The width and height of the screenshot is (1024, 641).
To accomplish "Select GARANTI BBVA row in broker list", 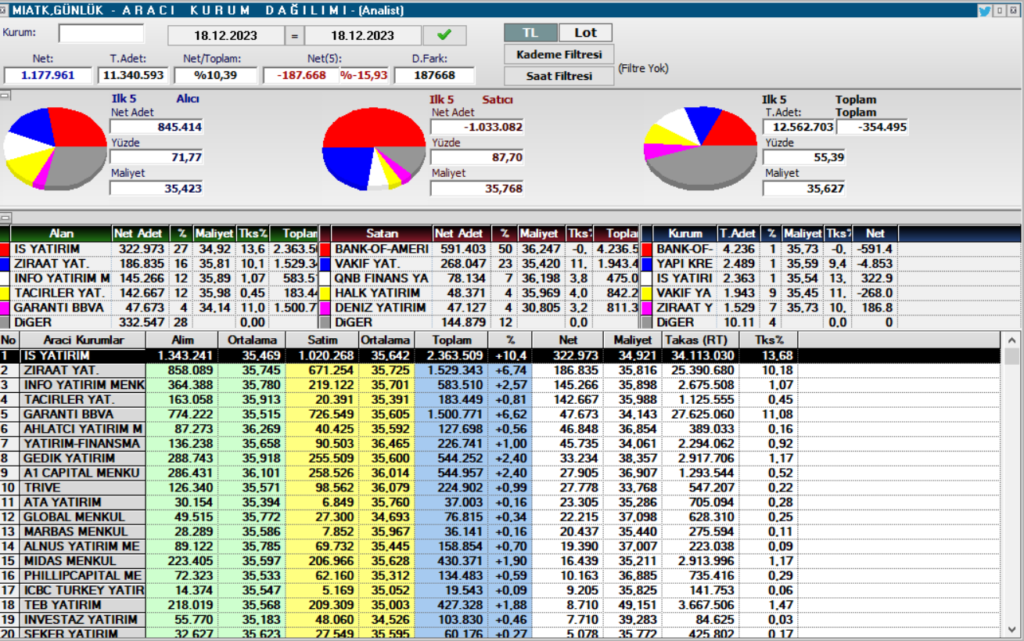I will (500, 414).
